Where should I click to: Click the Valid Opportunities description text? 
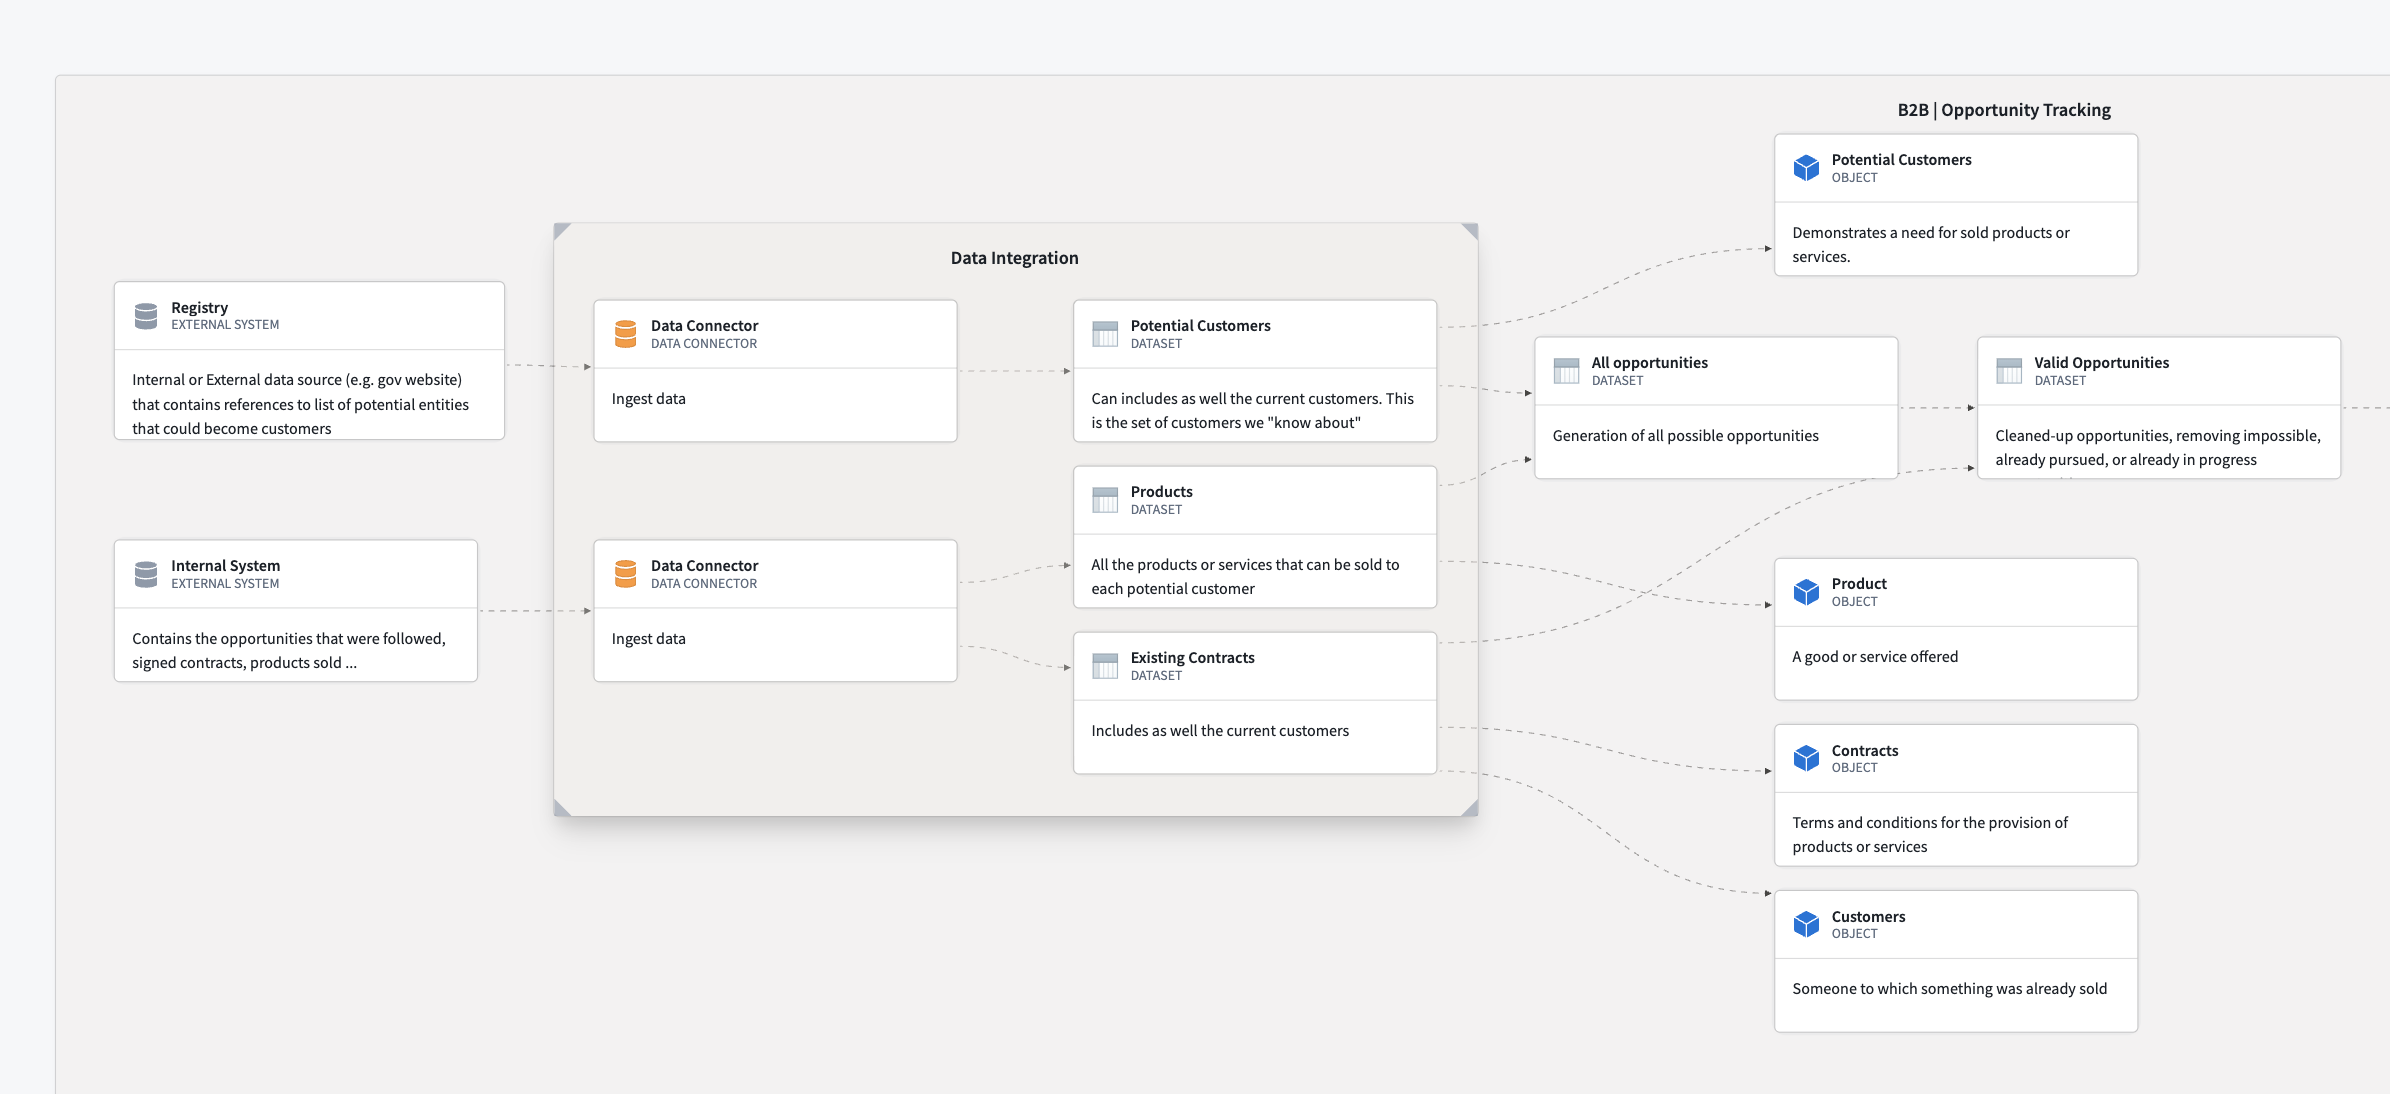pyautogui.click(x=2157, y=448)
